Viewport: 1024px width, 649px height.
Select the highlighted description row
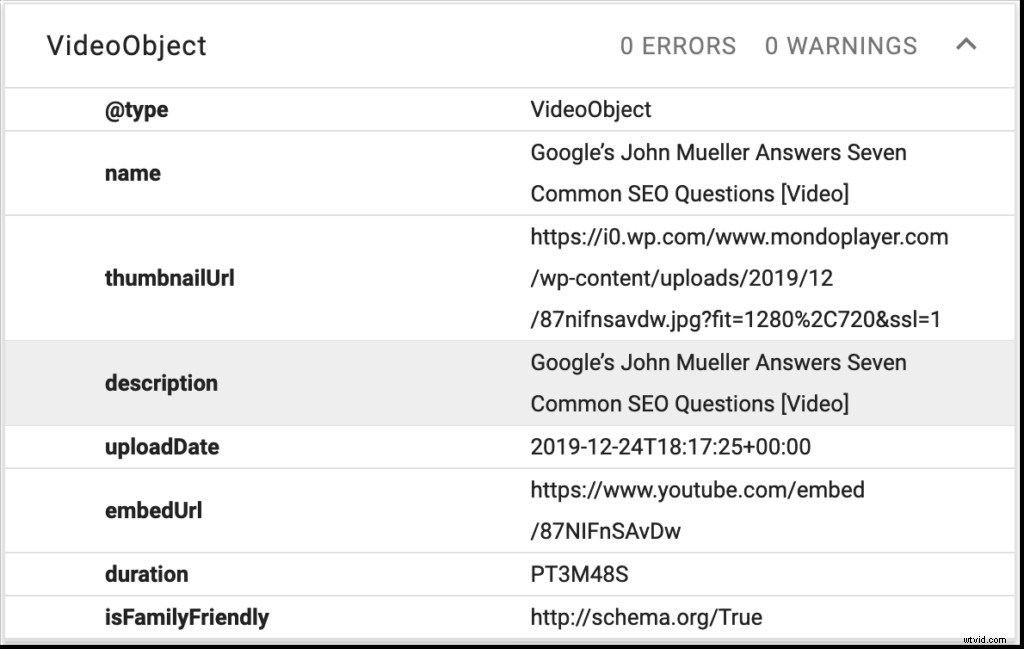[x=161, y=383]
